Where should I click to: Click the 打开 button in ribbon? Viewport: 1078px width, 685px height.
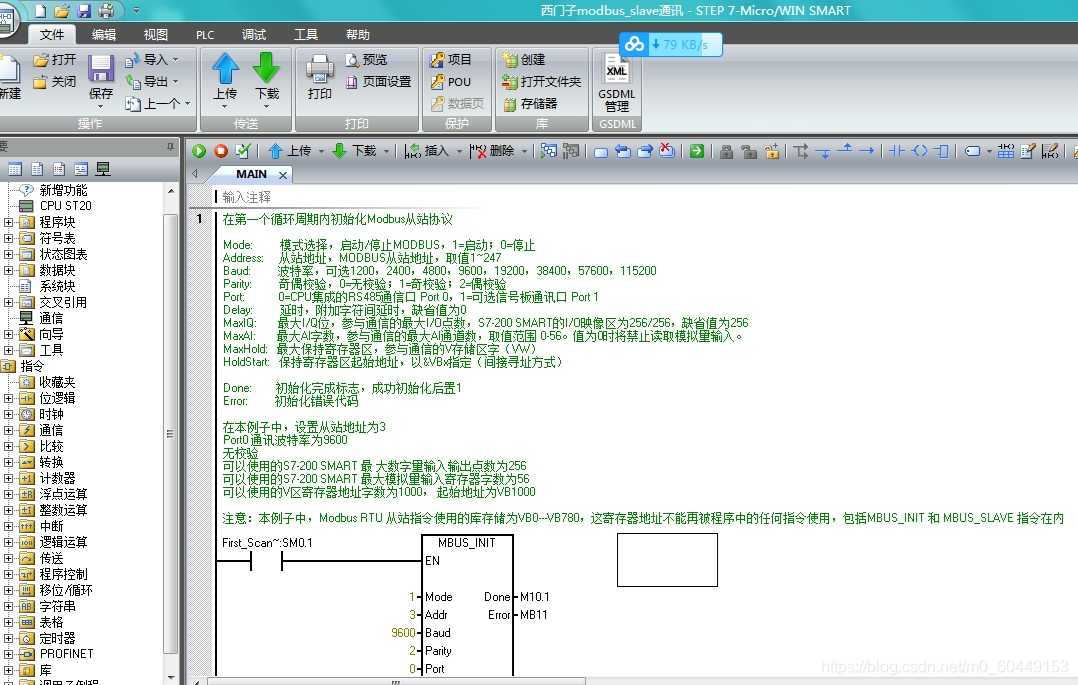click(x=55, y=60)
